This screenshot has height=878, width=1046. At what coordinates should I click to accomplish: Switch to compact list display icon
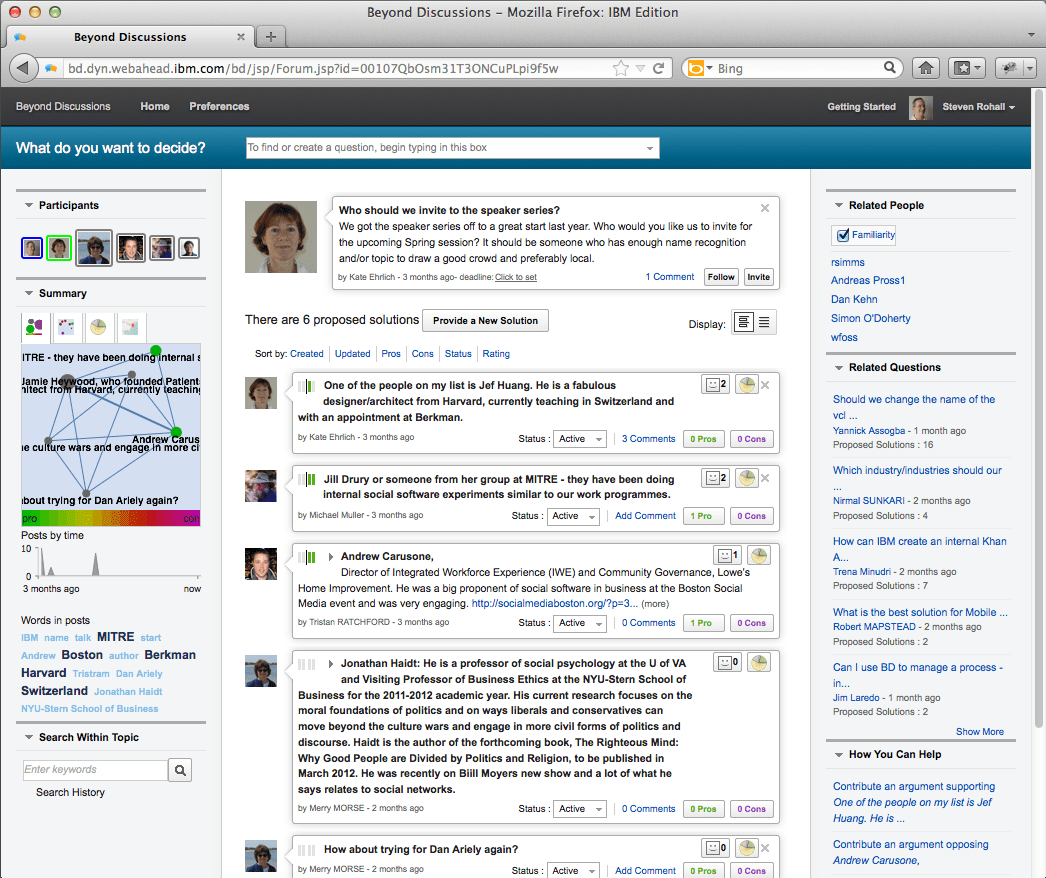(764, 322)
